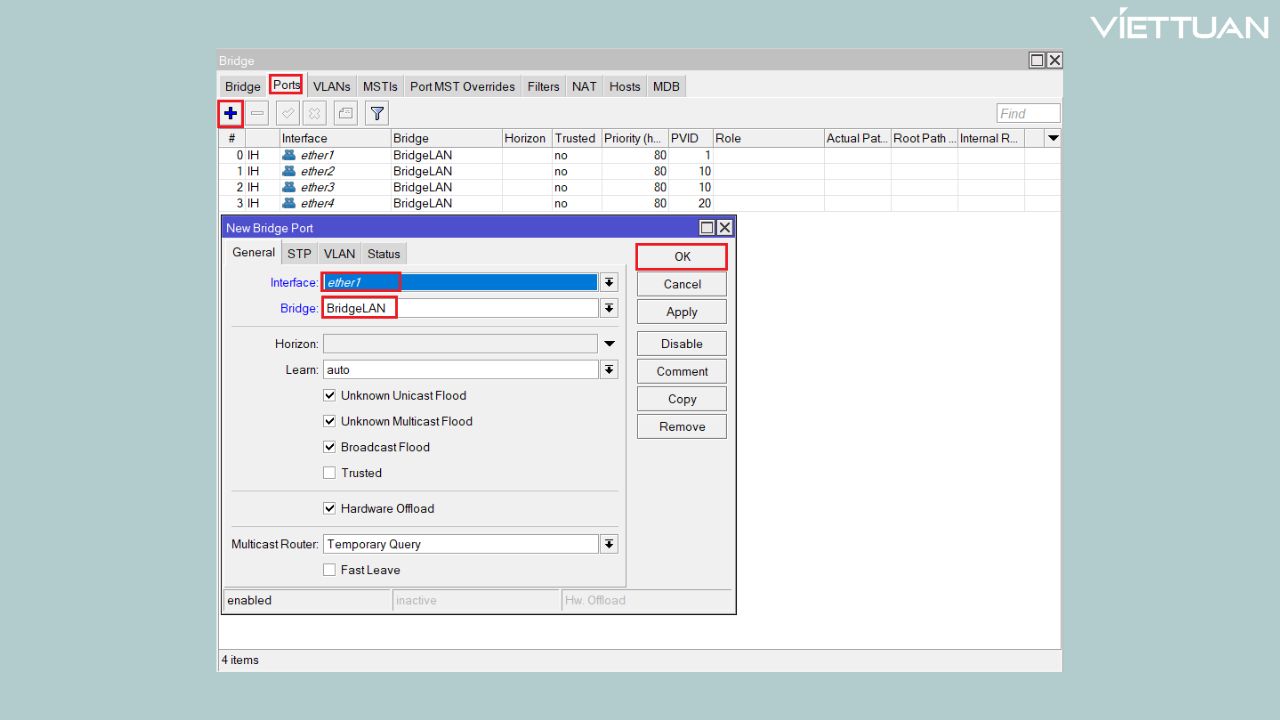Expand the Bridge dropdown list
This screenshot has width=1280, height=720.
[609, 308]
